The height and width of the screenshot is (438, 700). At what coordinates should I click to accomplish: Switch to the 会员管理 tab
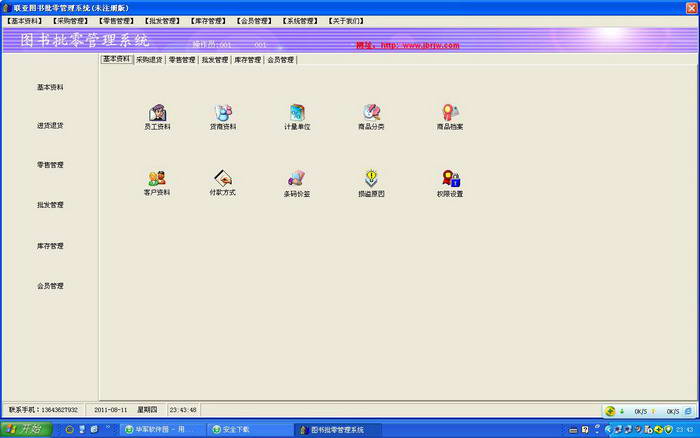(x=280, y=60)
